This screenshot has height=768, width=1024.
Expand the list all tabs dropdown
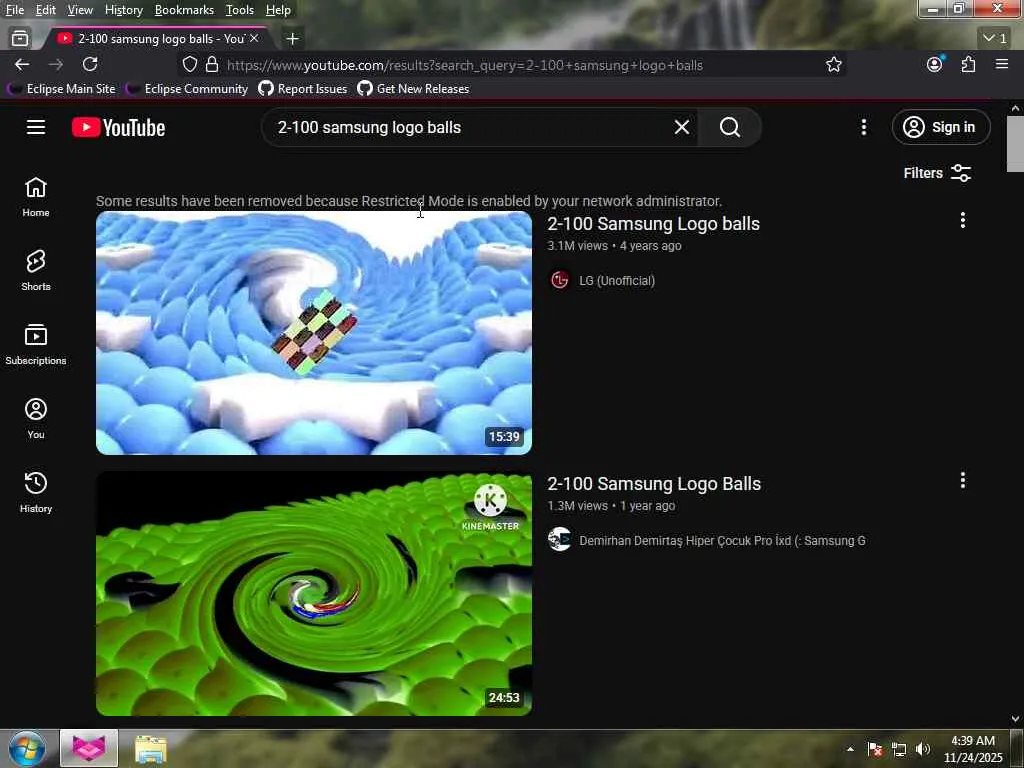coord(995,39)
